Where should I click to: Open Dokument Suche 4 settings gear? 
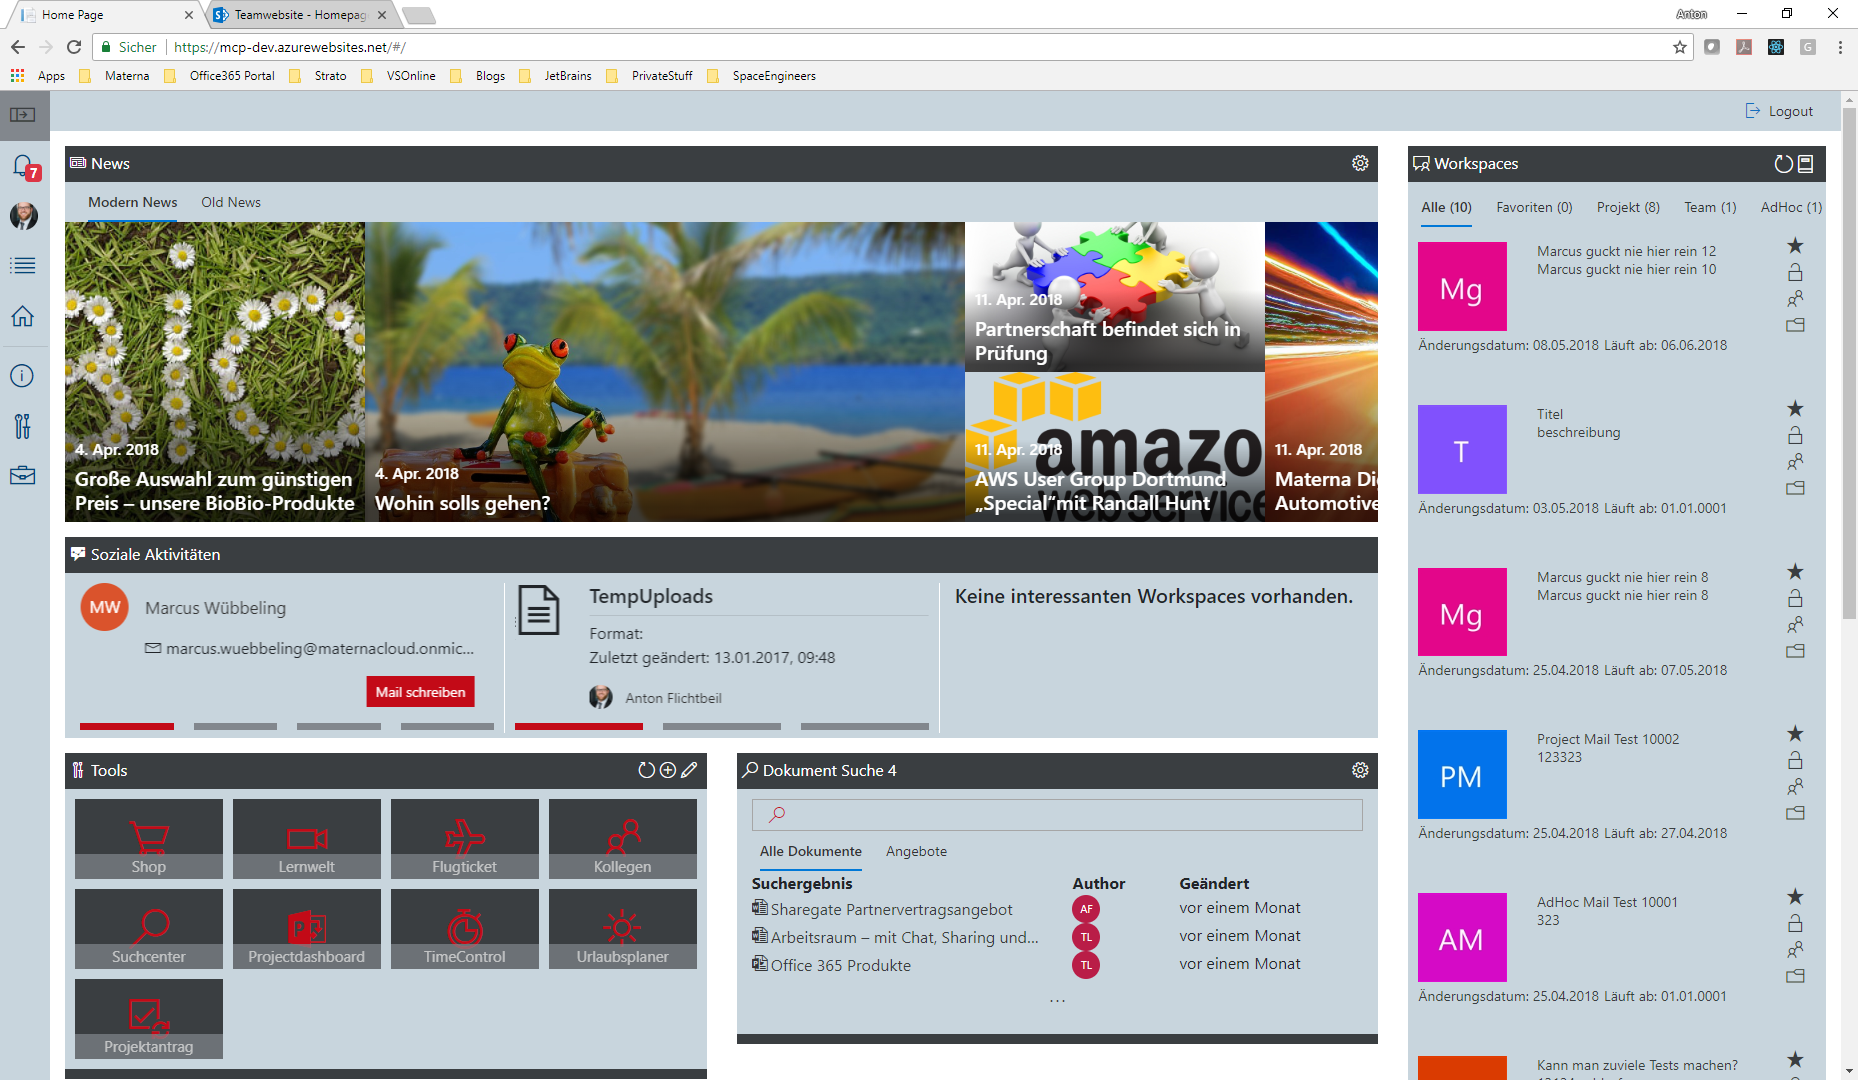coord(1360,770)
